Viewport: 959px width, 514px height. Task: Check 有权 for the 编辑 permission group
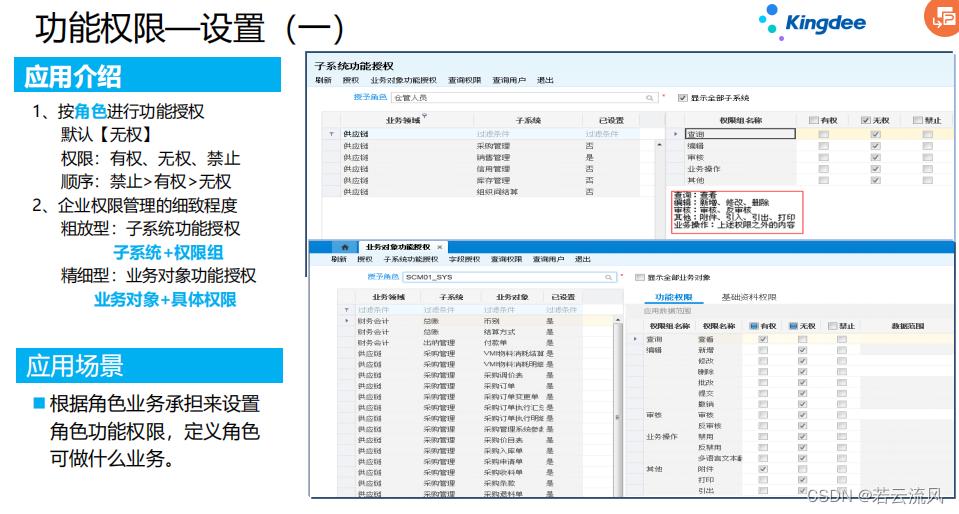click(x=824, y=146)
